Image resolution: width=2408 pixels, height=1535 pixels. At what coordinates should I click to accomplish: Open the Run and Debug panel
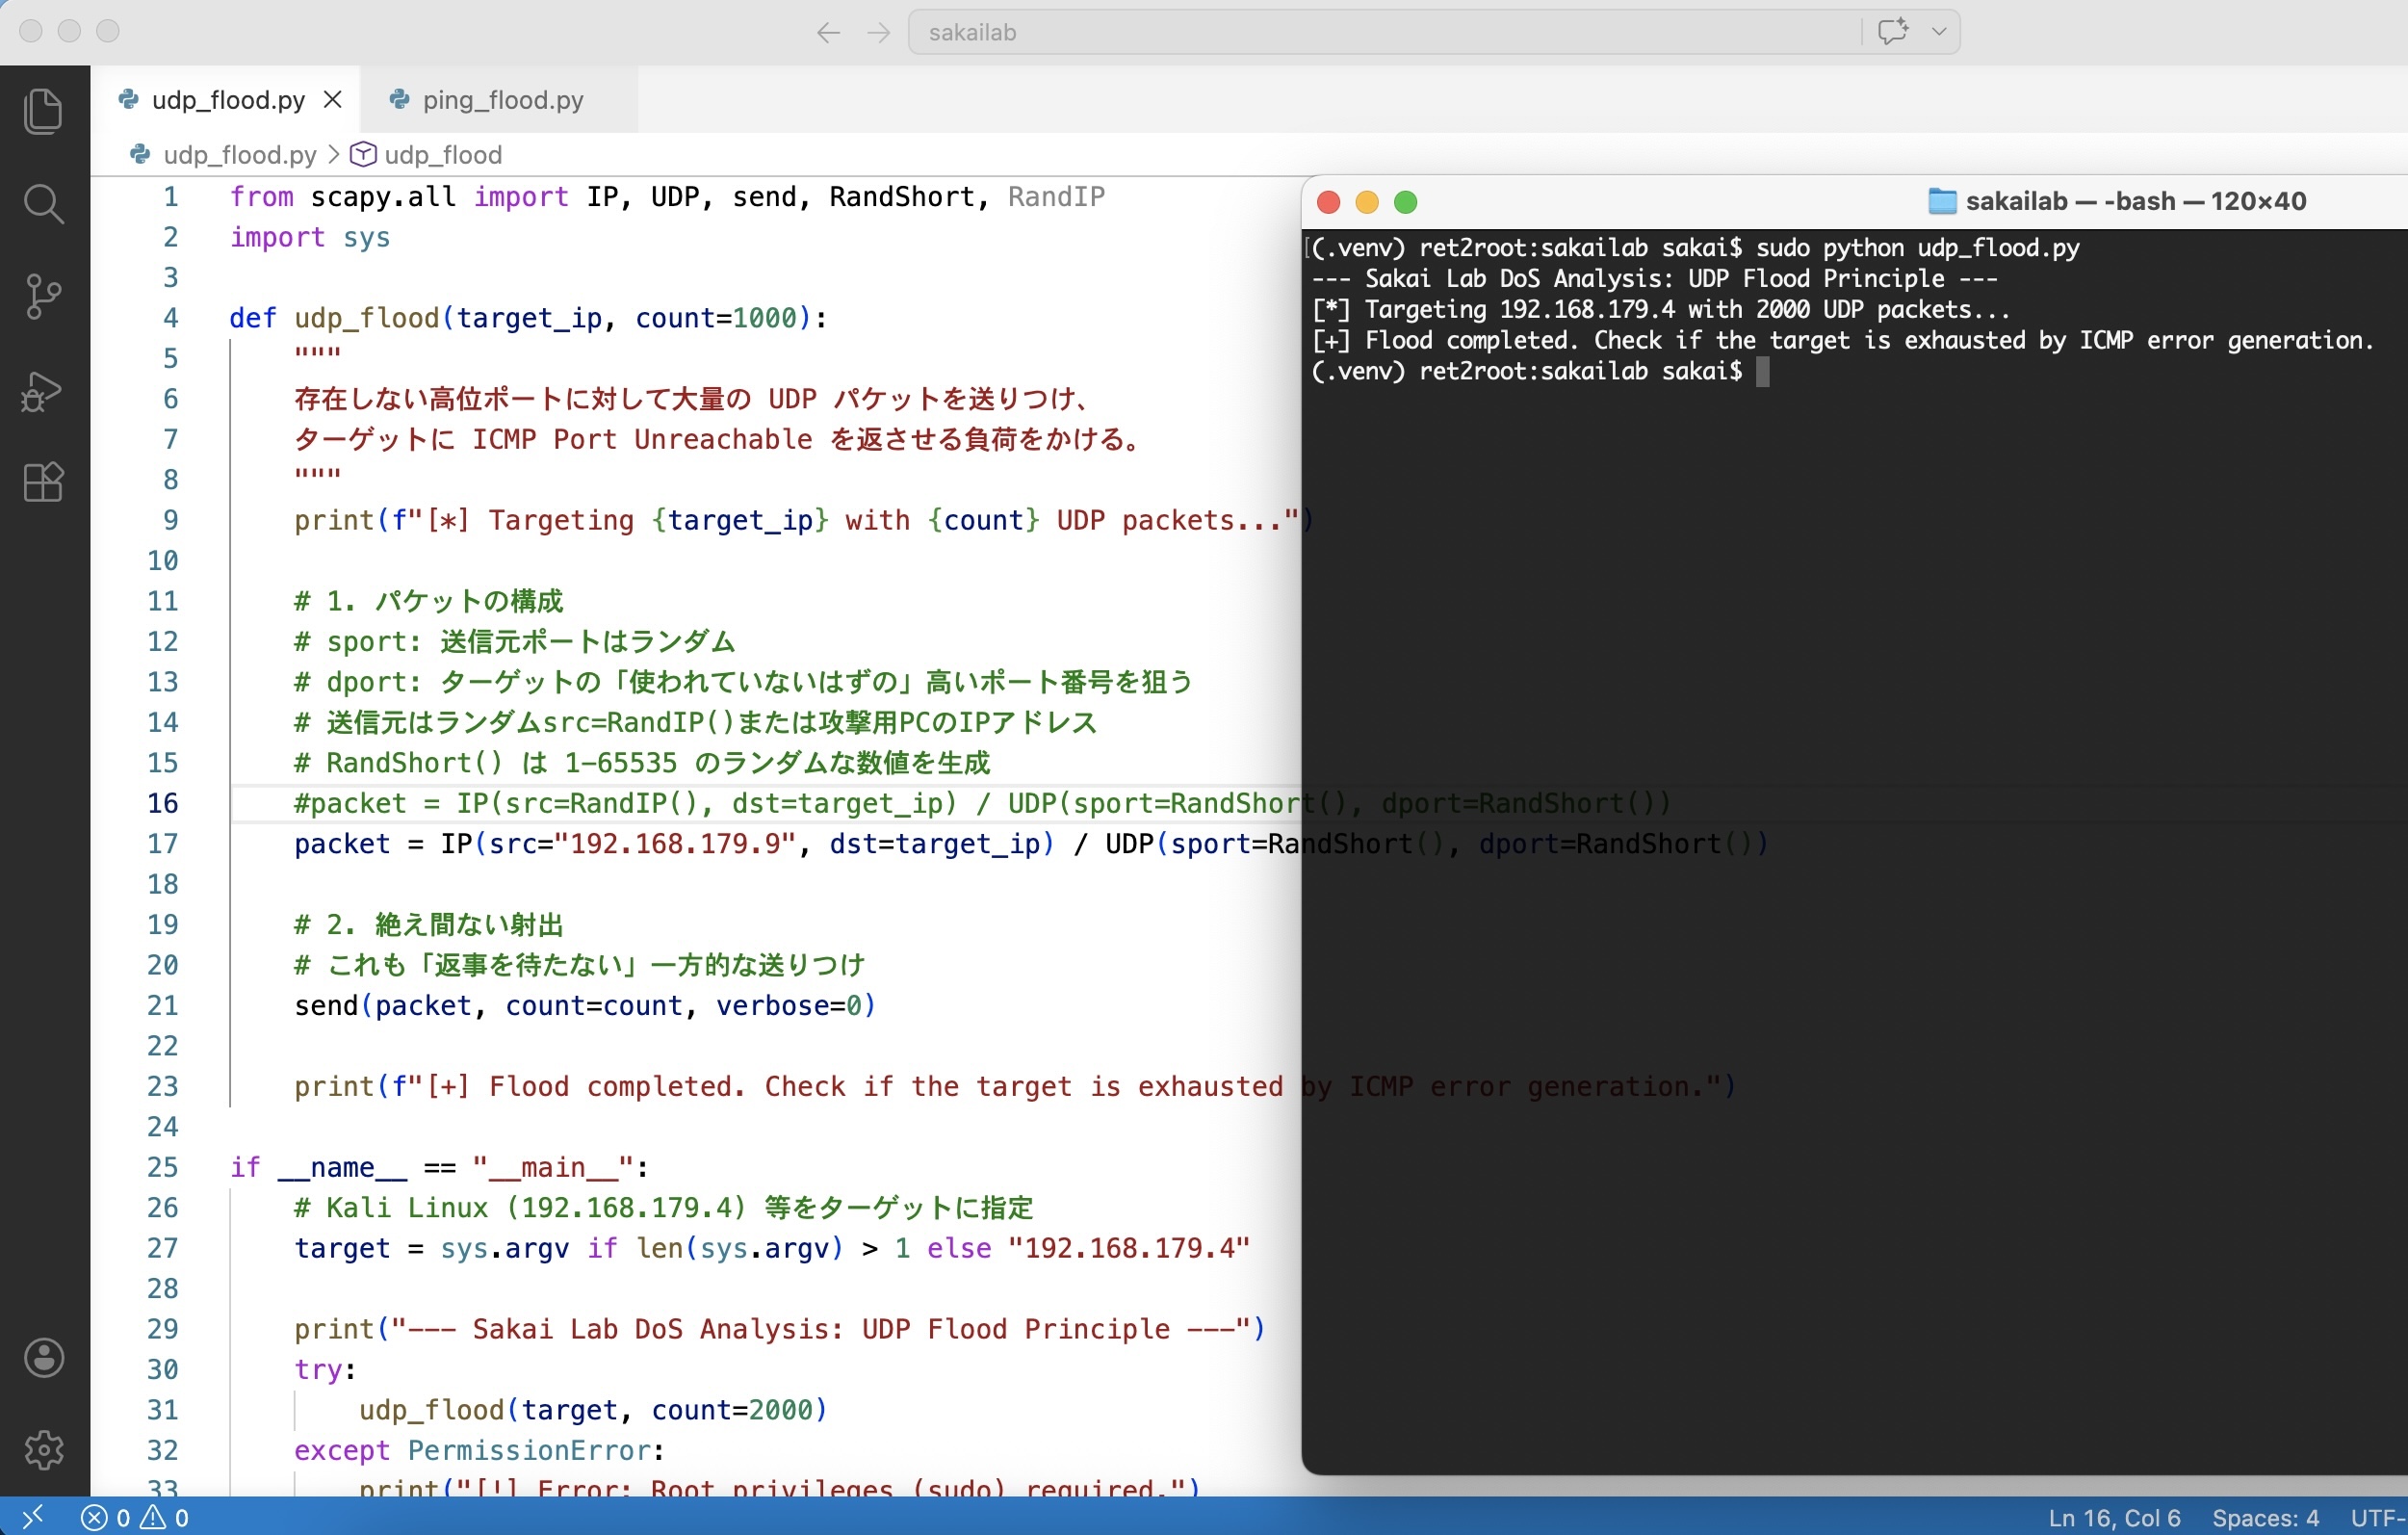44,390
